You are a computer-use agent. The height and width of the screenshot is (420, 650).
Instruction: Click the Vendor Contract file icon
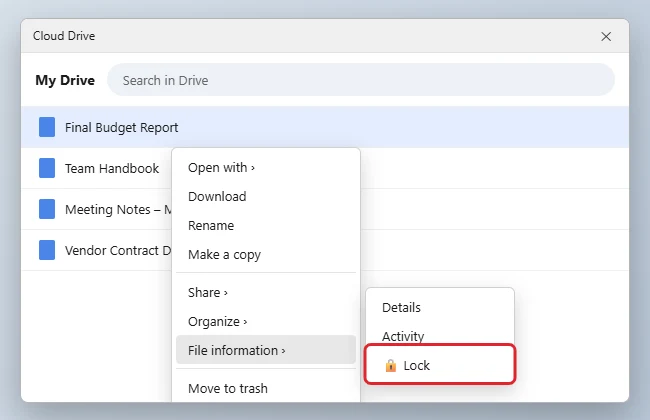47,250
